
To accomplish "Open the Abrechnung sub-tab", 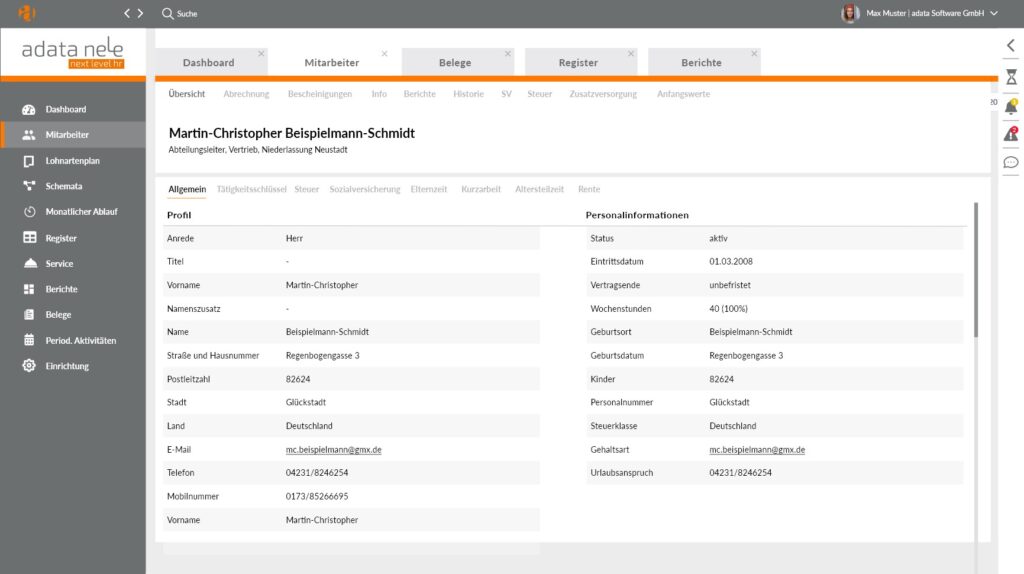I will point(246,94).
